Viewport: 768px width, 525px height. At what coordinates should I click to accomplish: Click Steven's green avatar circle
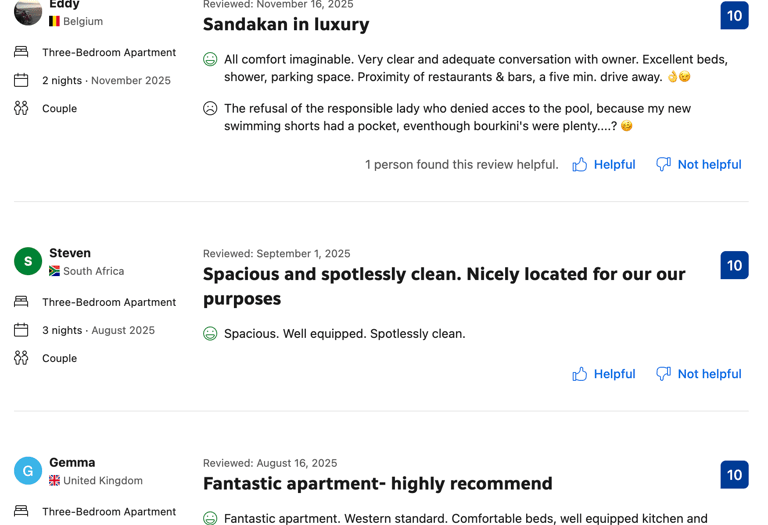tap(28, 262)
